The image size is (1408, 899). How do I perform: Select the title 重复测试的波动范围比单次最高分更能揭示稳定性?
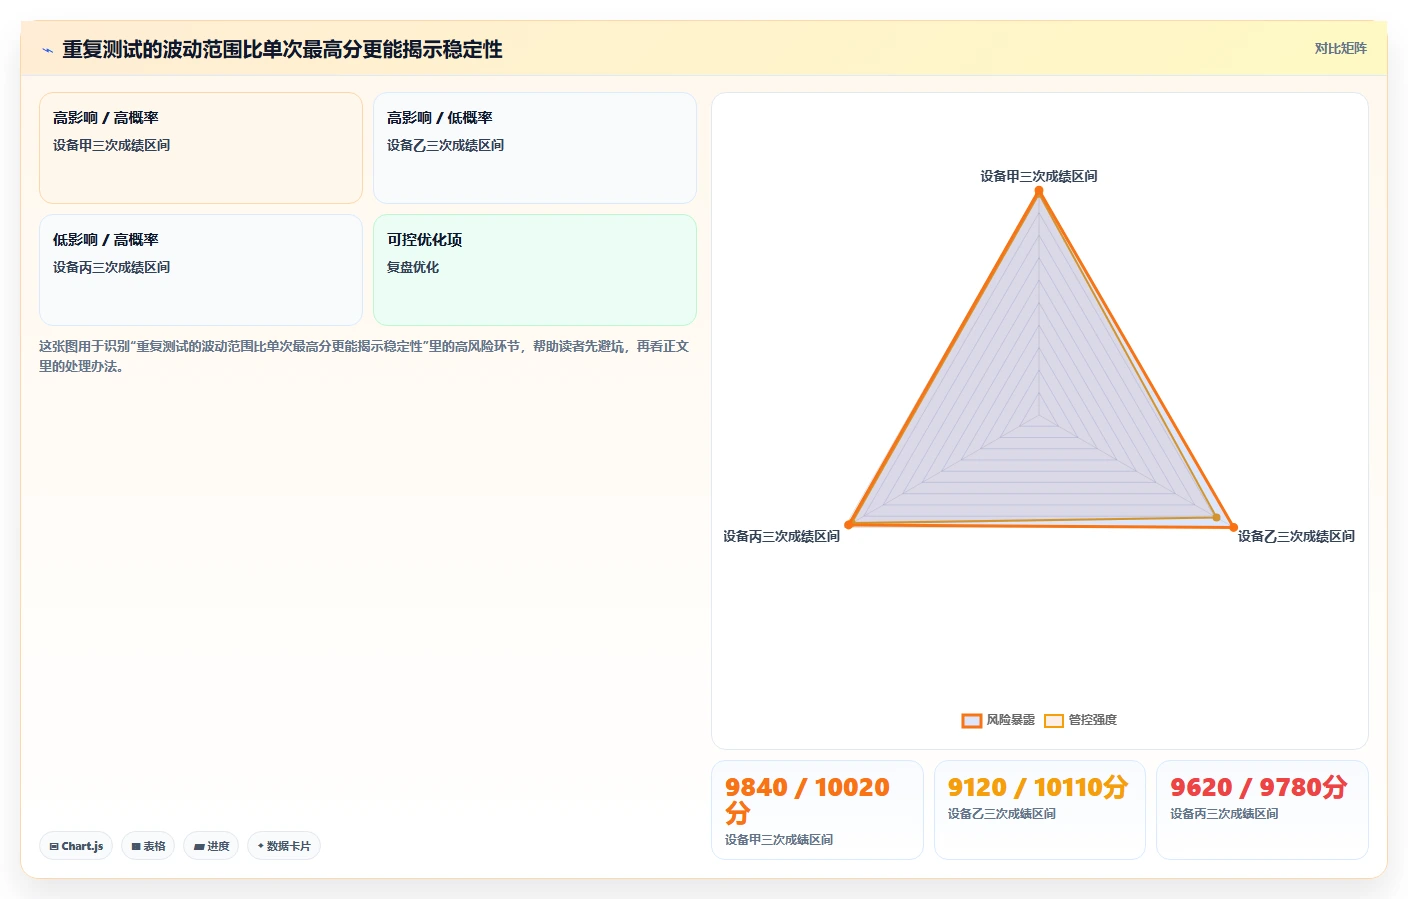[x=282, y=49]
